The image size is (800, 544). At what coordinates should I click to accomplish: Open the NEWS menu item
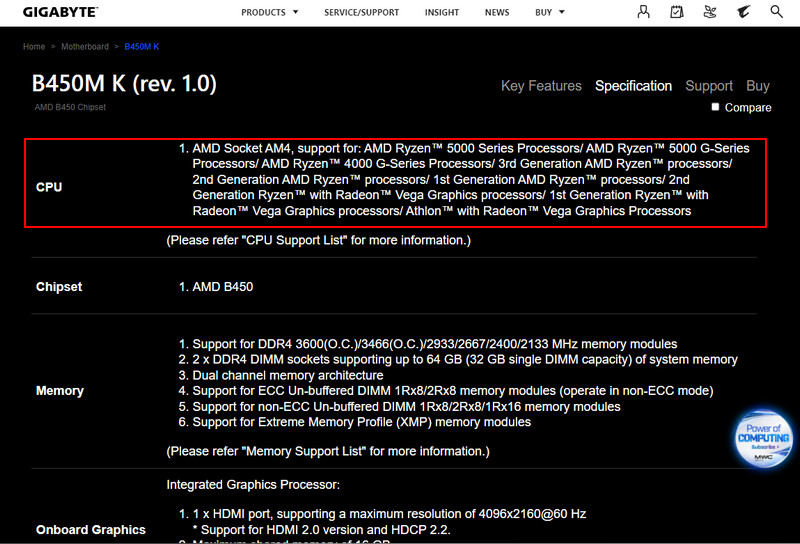point(497,12)
